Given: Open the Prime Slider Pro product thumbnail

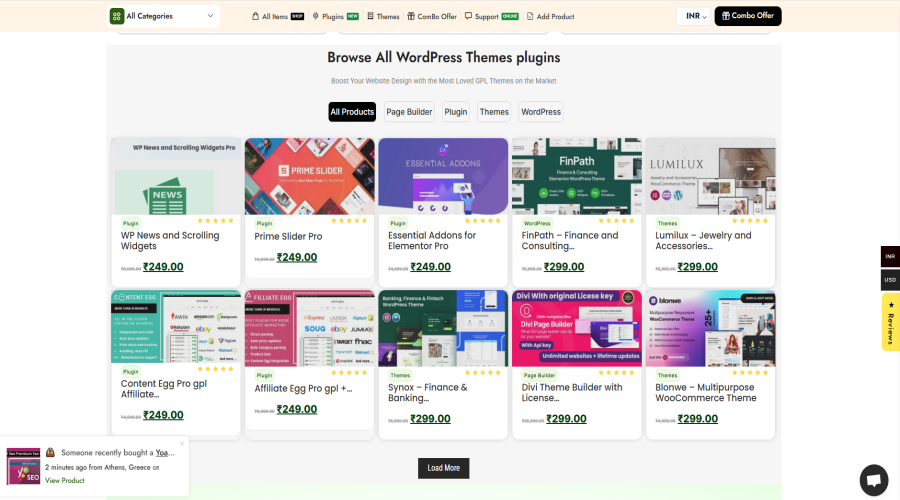Looking at the screenshot, I should click(x=309, y=176).
